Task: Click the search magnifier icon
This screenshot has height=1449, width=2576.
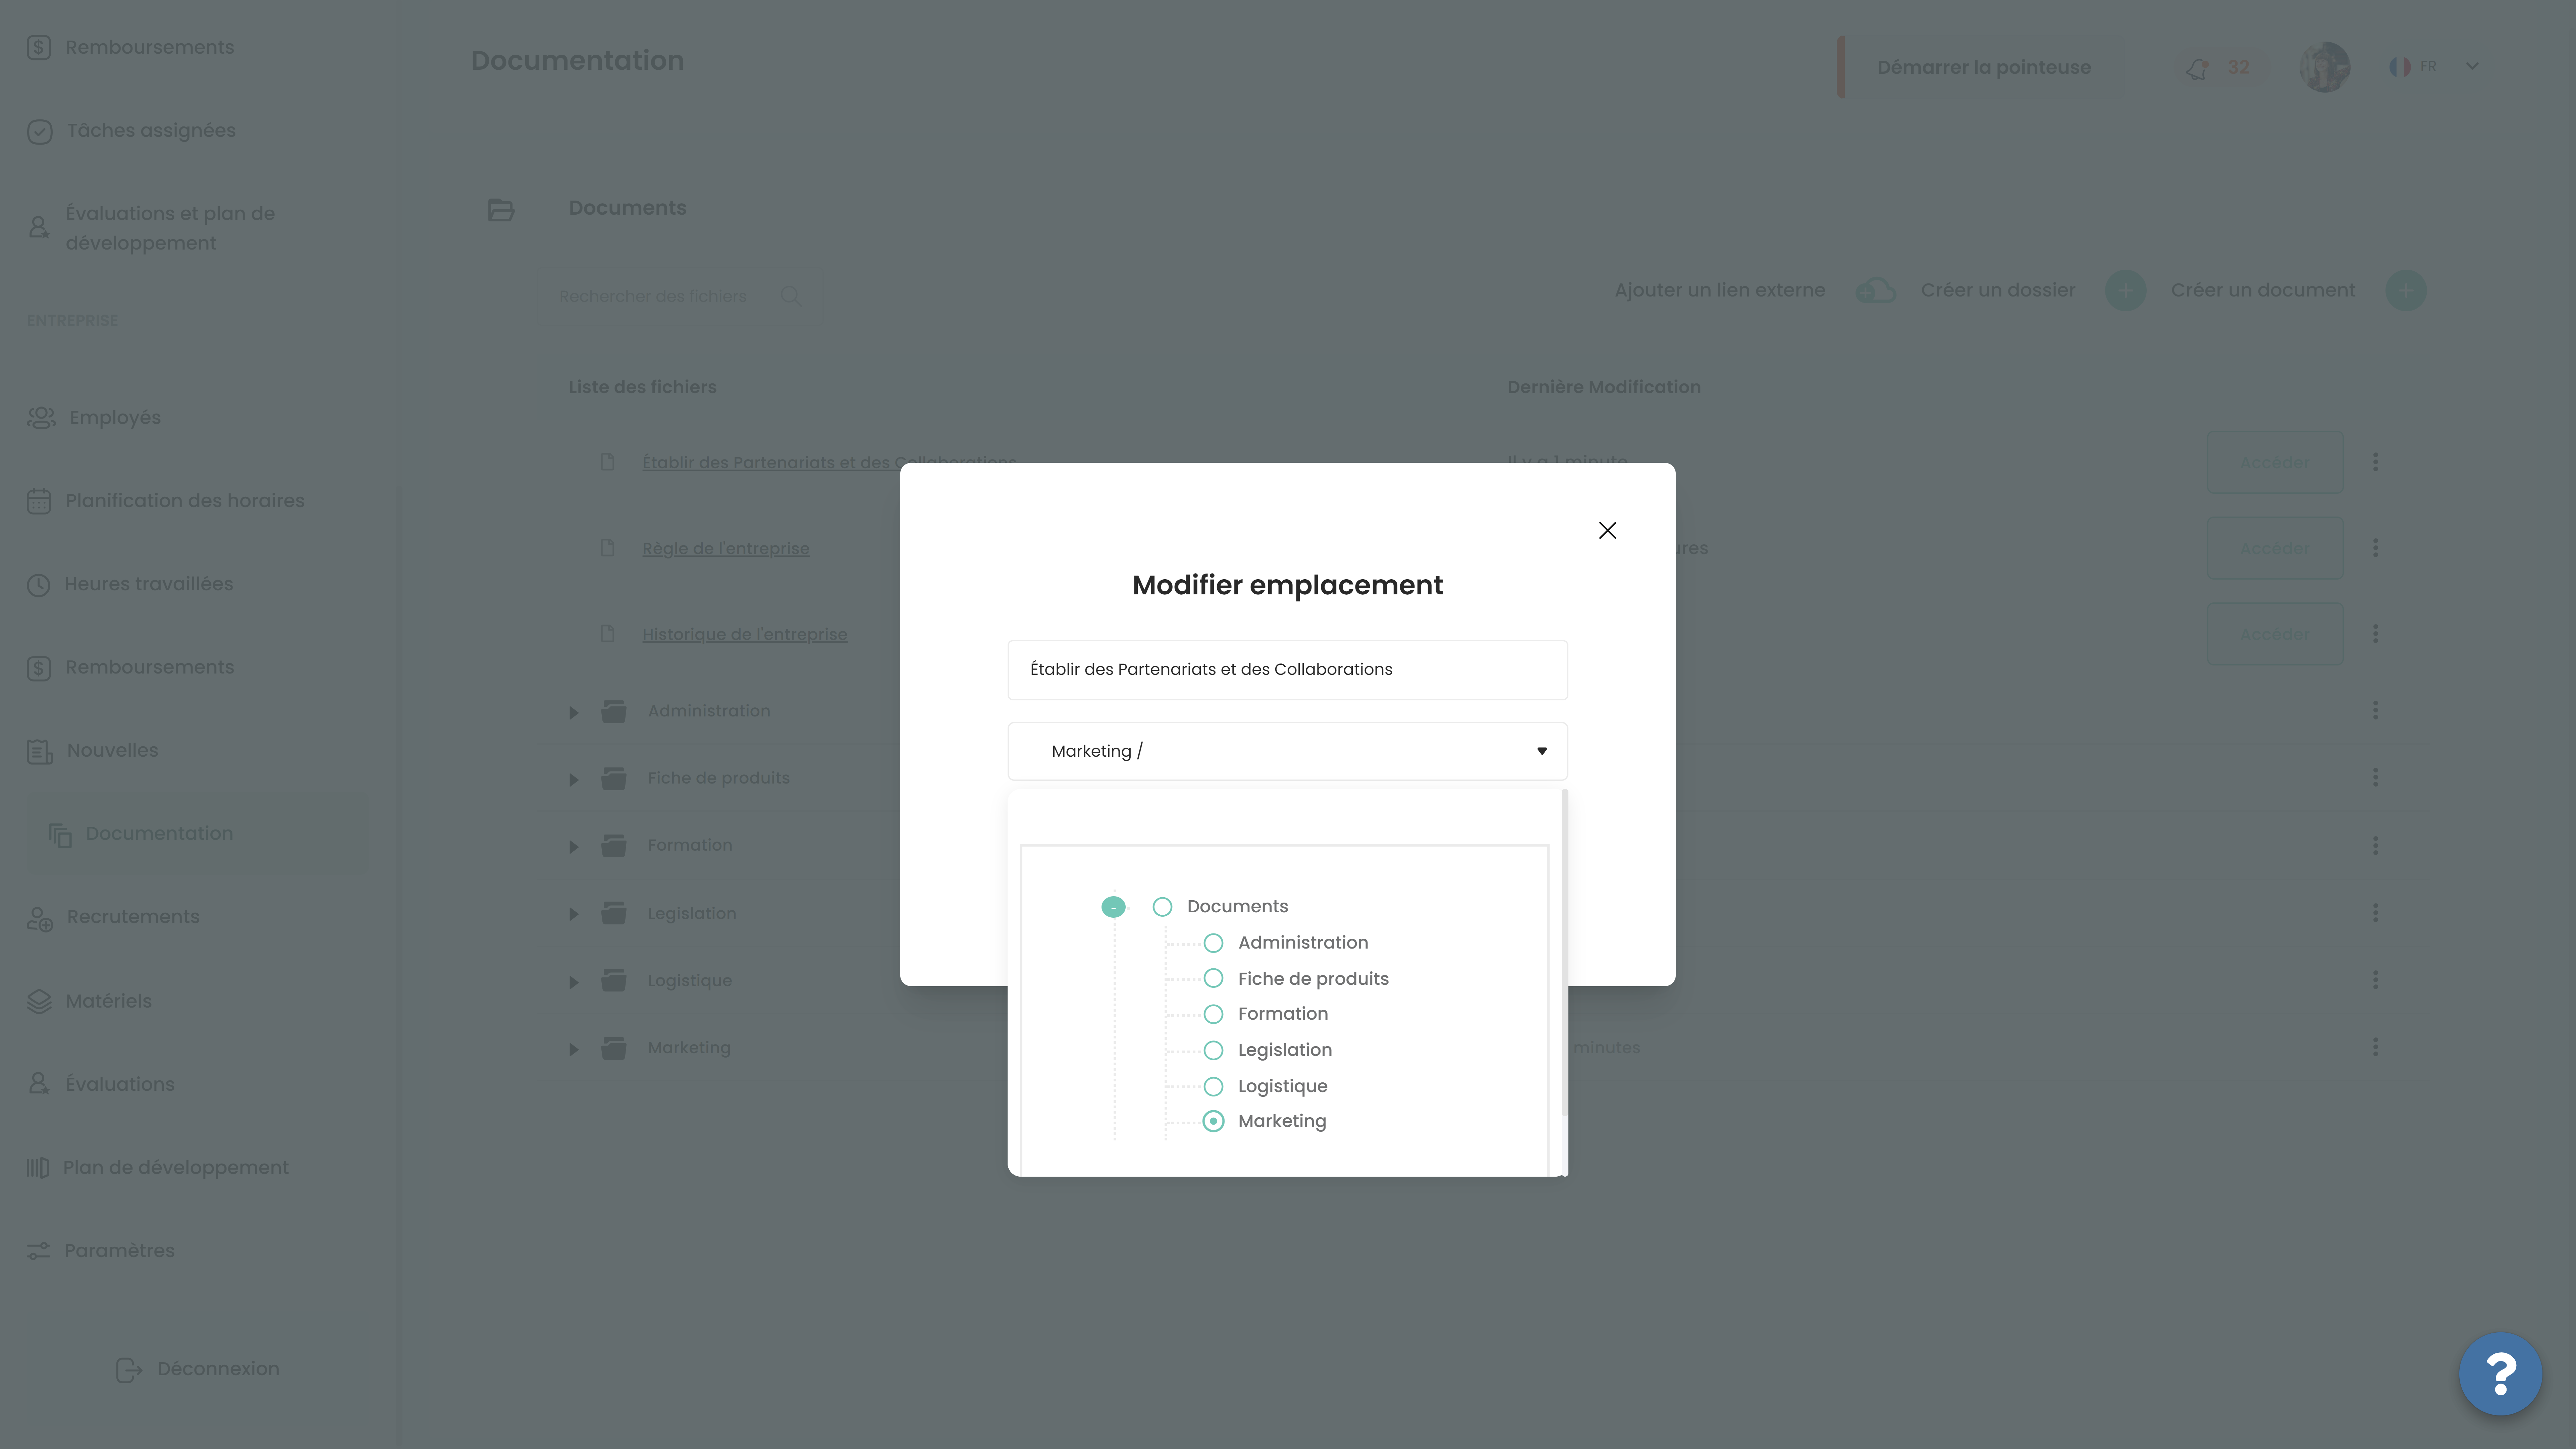Action: [x=791, y=296]
